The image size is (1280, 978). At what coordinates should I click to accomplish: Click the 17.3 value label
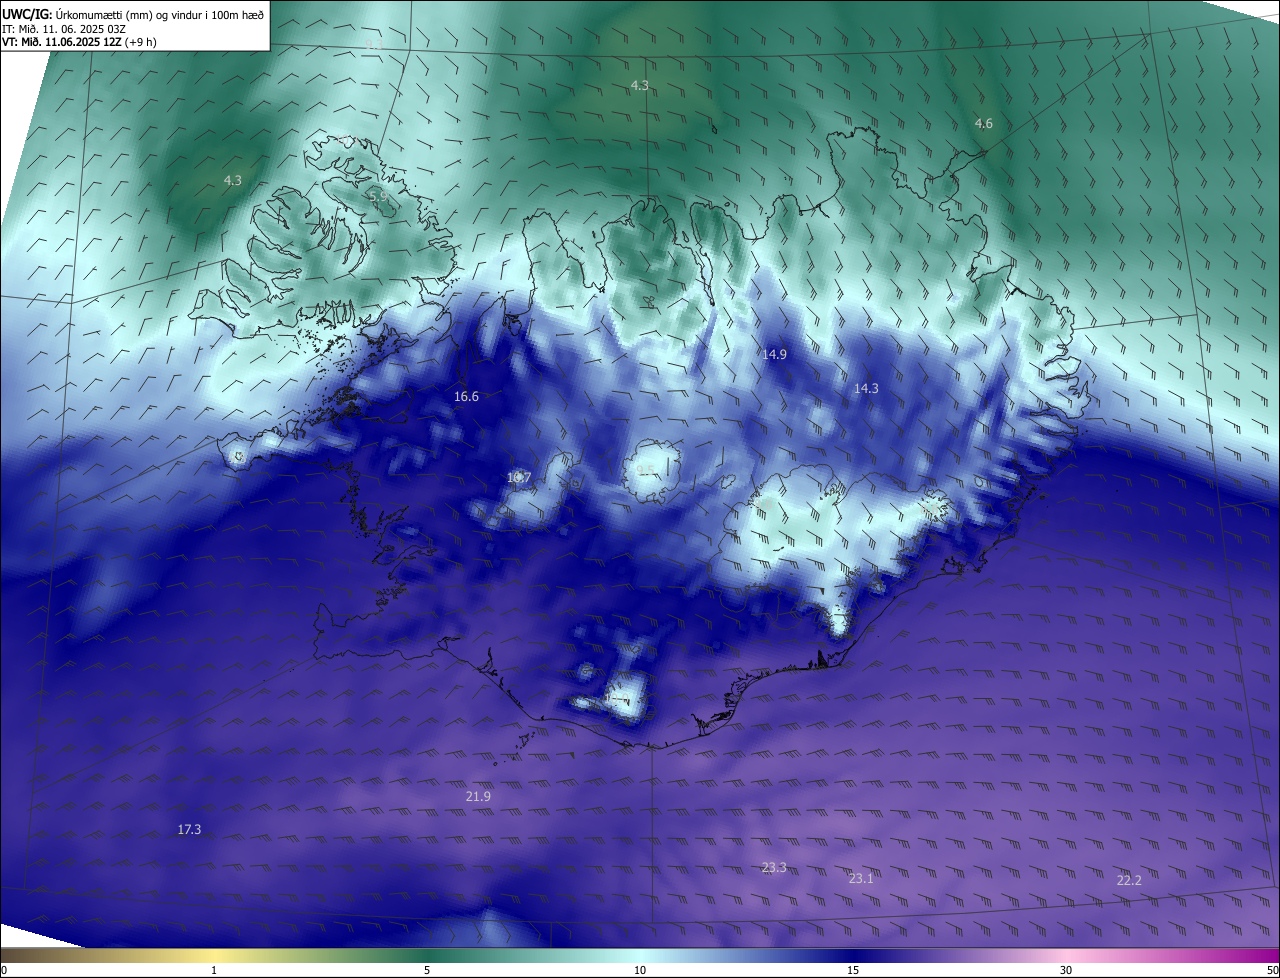[x=189, y=830]
